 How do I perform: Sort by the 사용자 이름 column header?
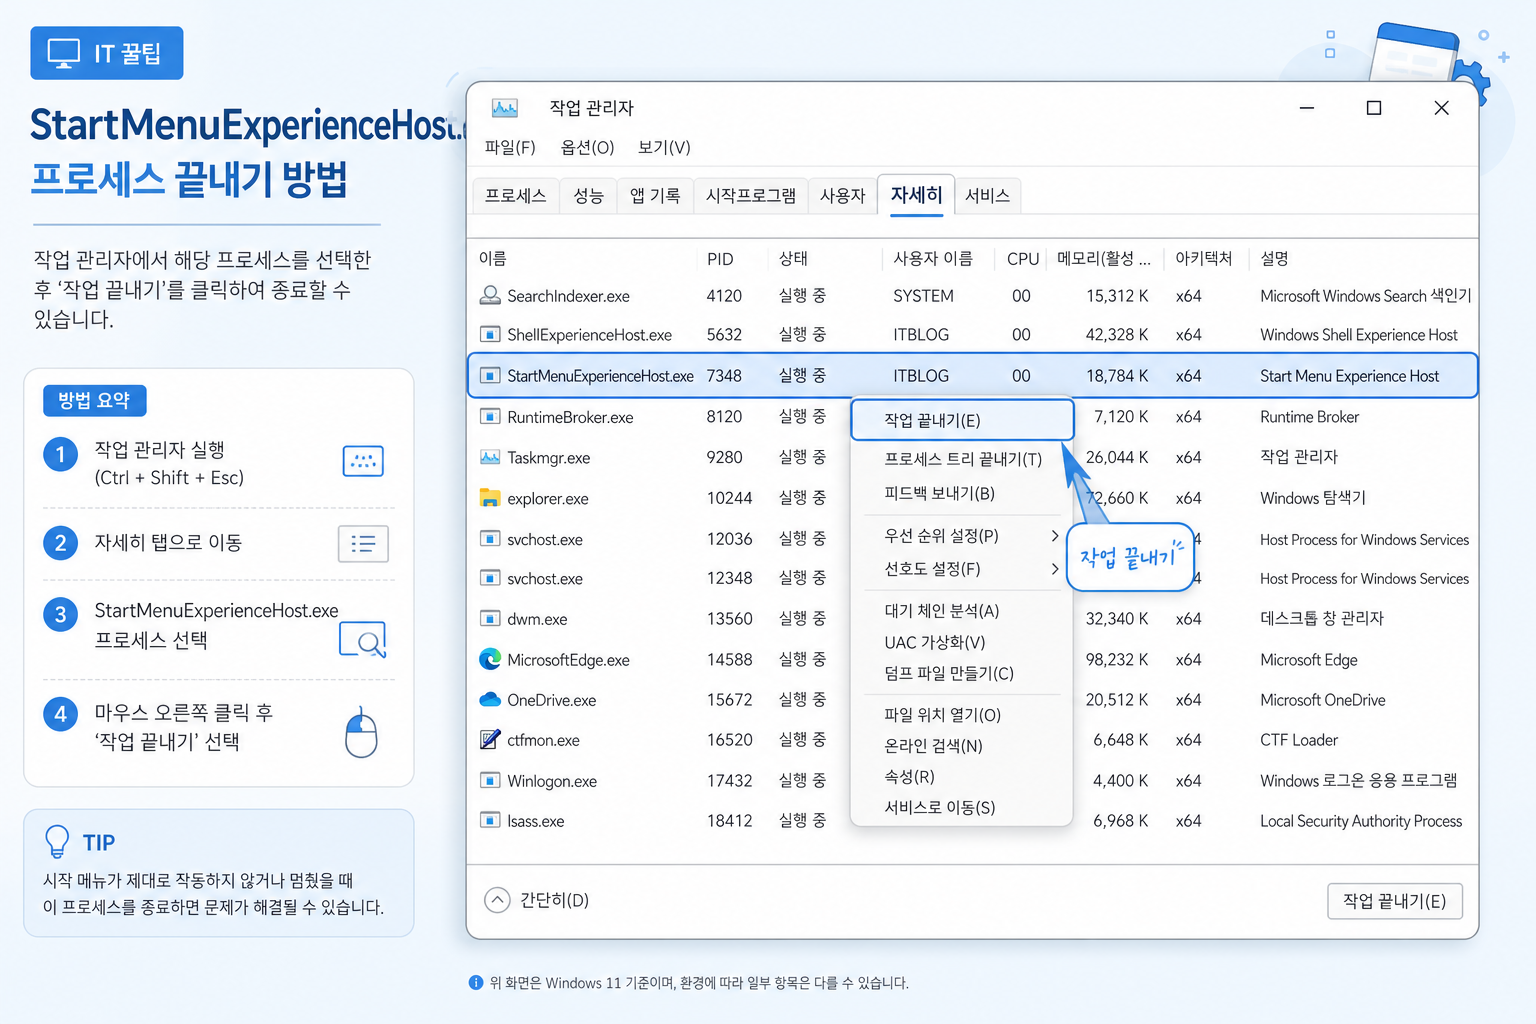coord(933,258)
